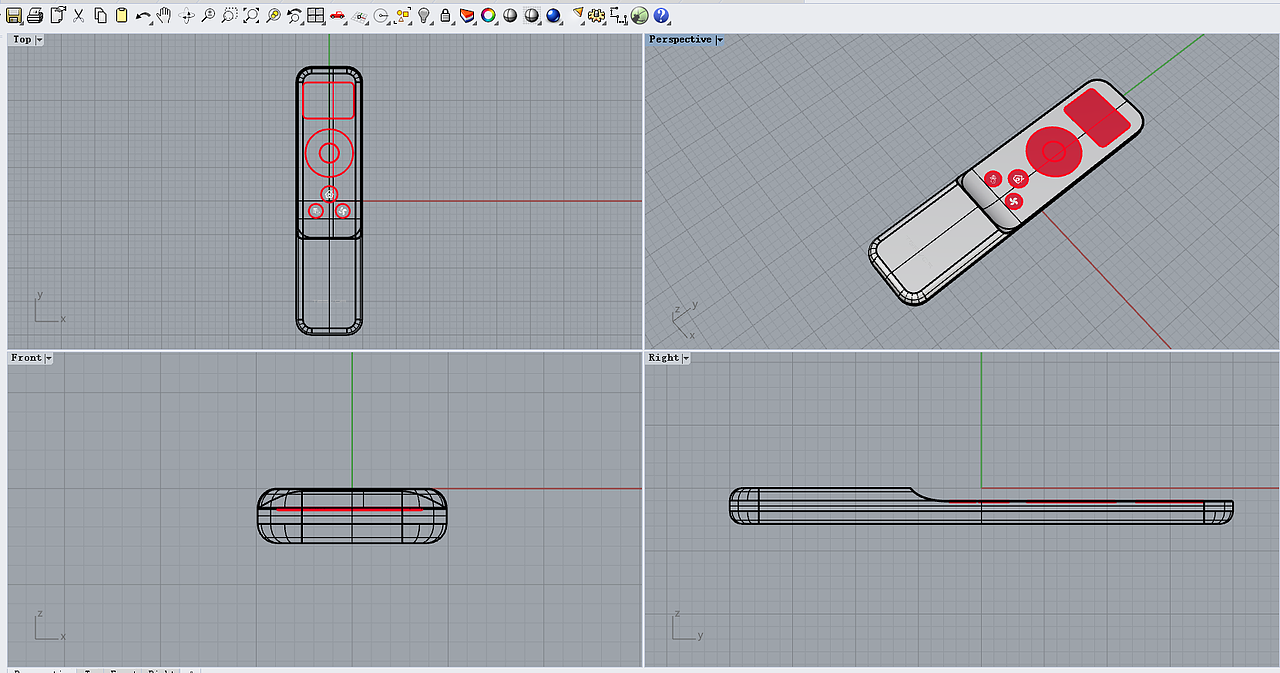Click the 4 Viewports layout icon

tap(316, 15)
